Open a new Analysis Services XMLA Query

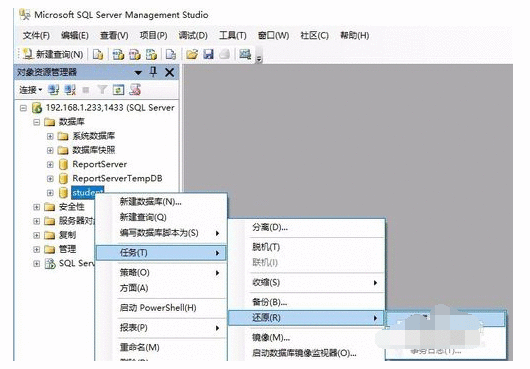[151, 54]
